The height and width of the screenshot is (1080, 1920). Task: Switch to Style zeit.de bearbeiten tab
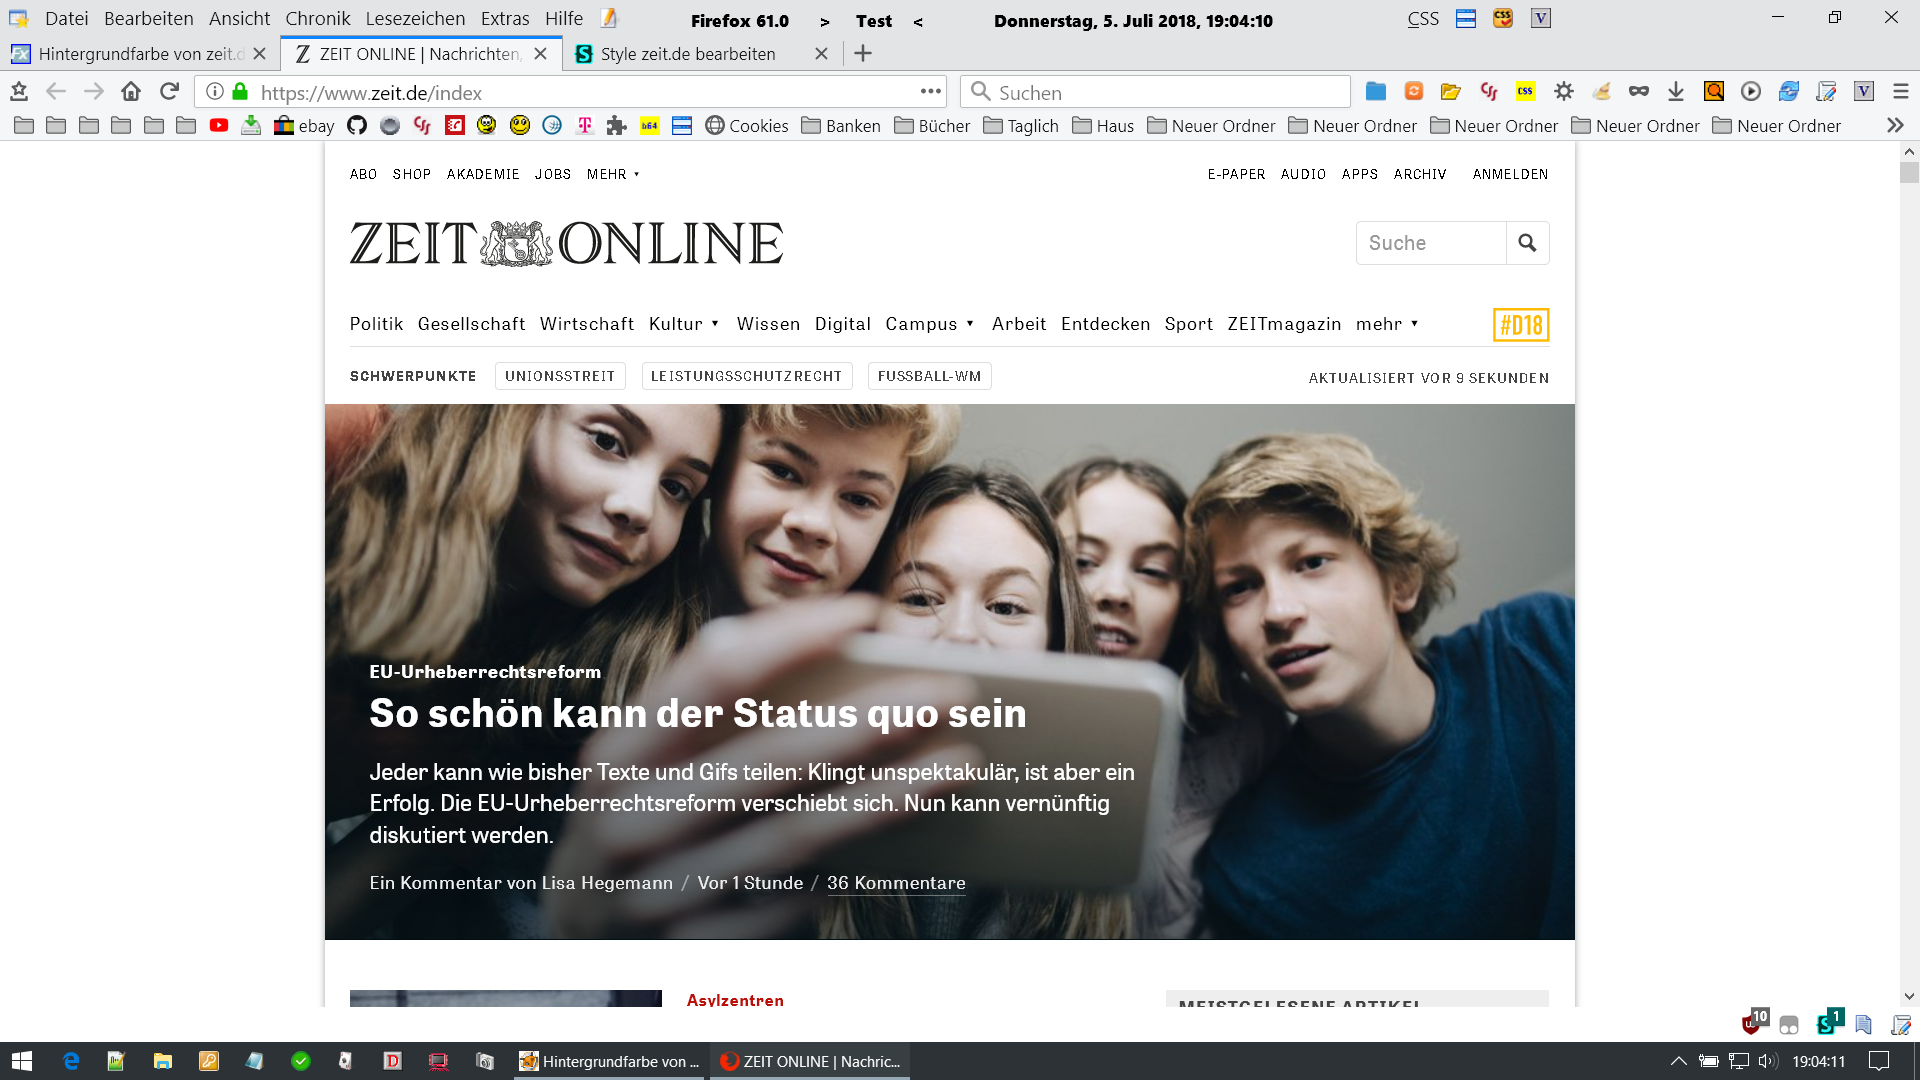[x=688, y=54]
